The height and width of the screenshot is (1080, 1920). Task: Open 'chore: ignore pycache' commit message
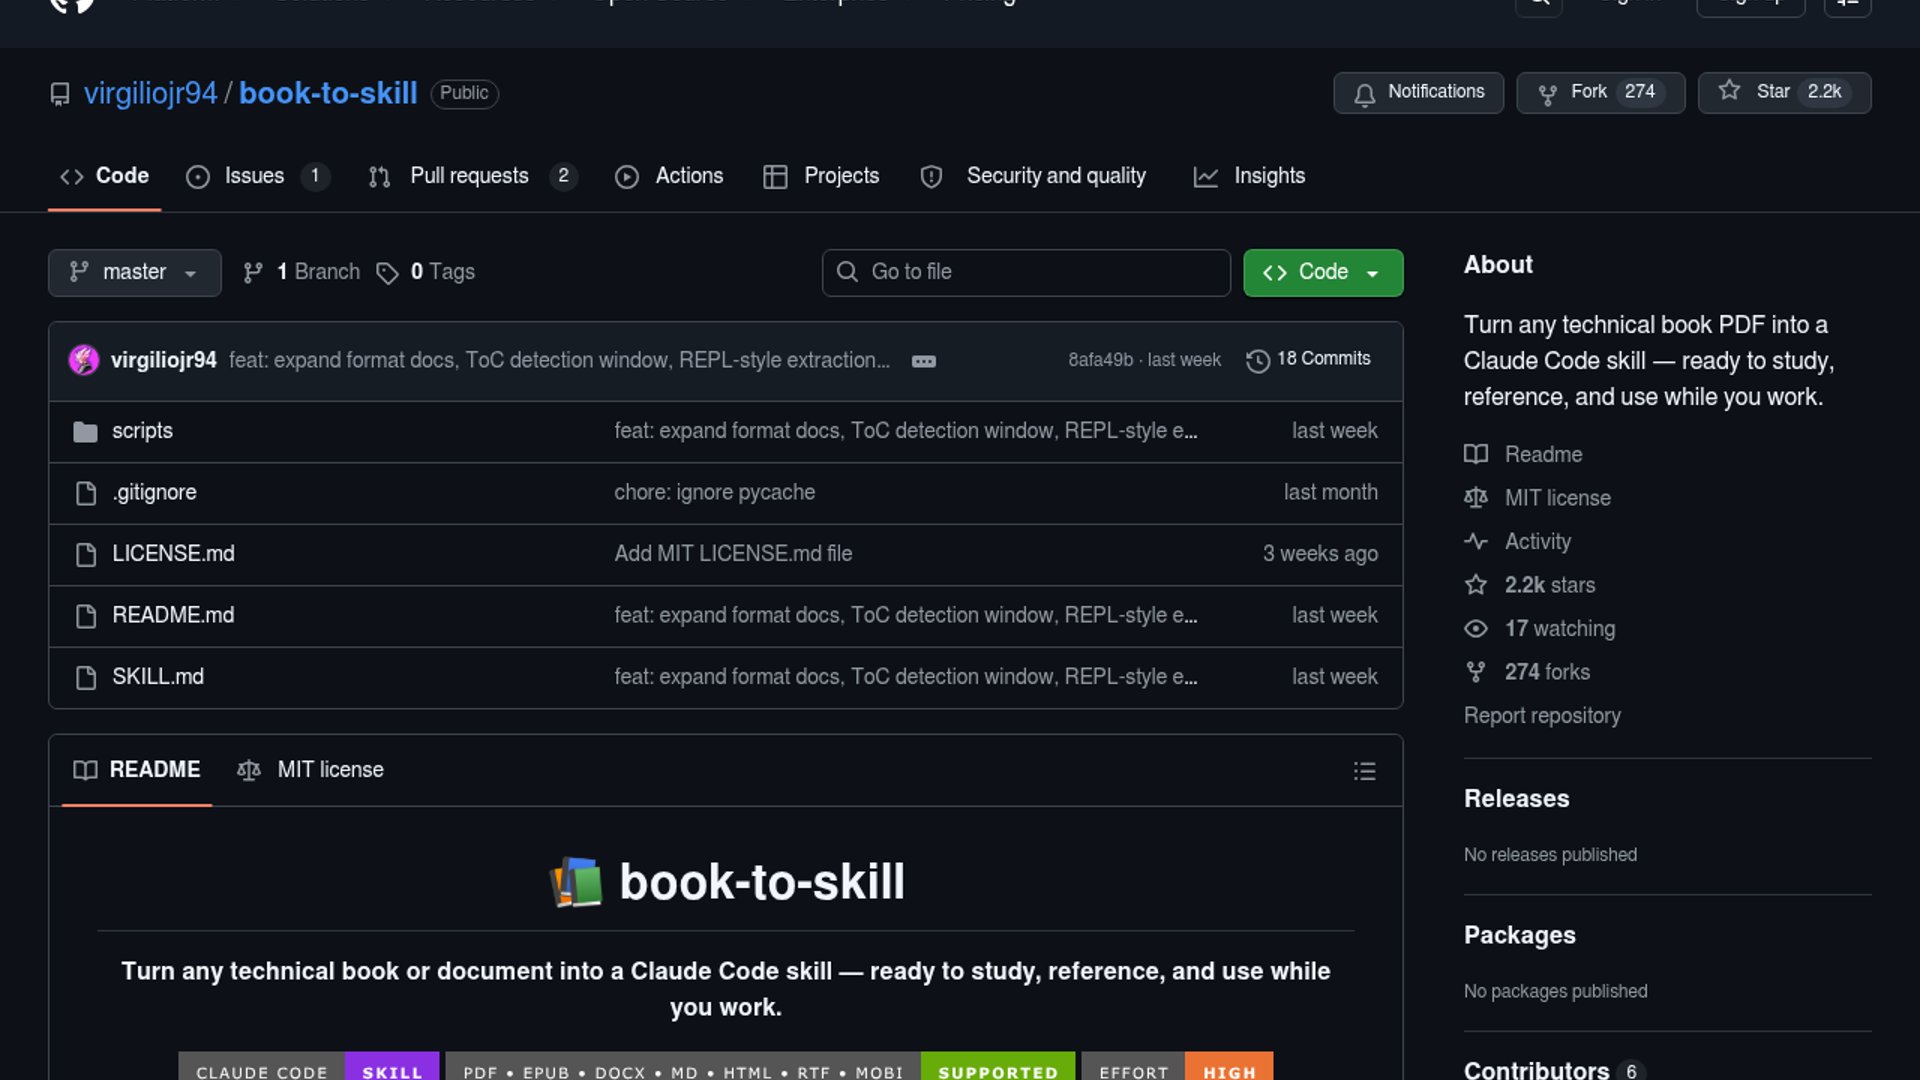714,493
